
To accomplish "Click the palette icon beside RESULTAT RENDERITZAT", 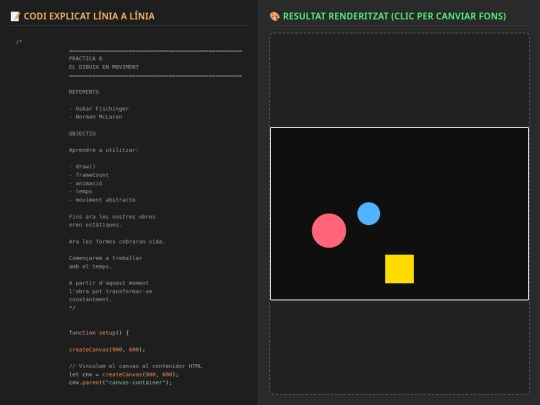I will coord(274,16).
